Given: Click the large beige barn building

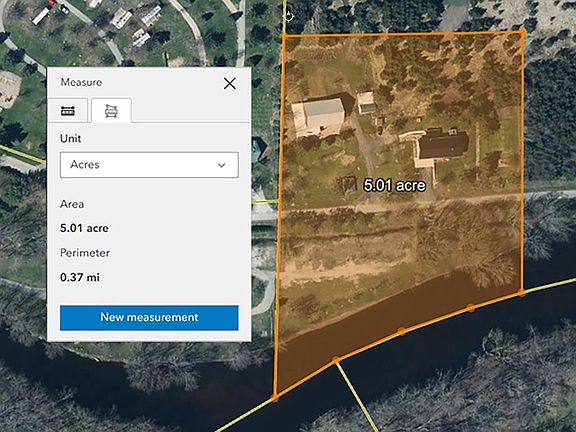Looking at the screenshot, I should point(318,118).
